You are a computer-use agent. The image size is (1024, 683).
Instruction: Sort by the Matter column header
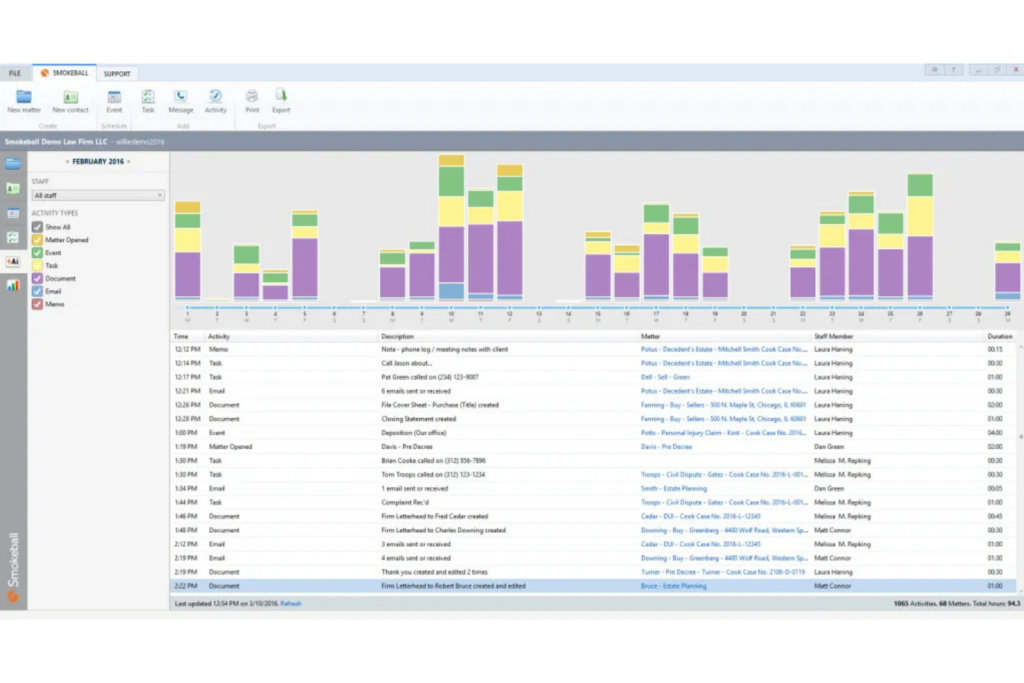[650, 336]
